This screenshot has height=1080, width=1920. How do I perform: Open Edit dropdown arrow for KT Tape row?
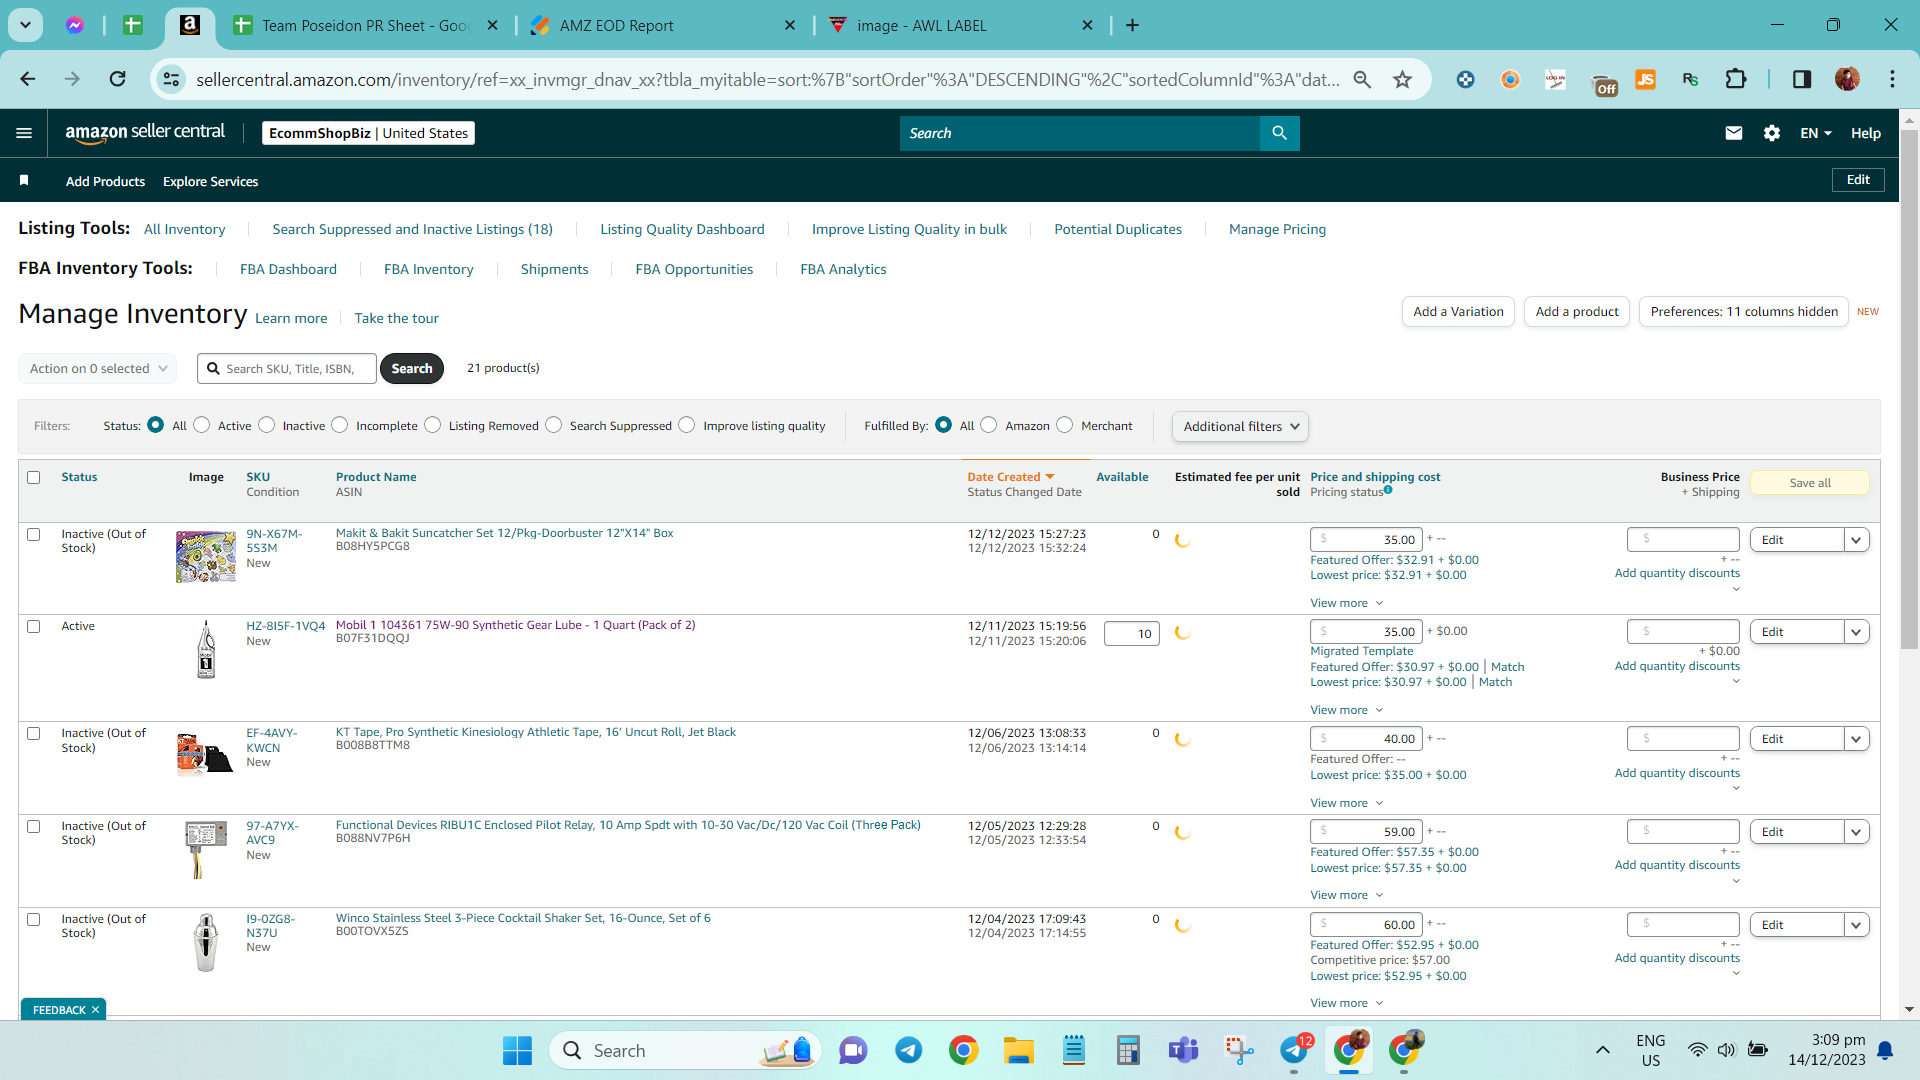[1857, 739]
